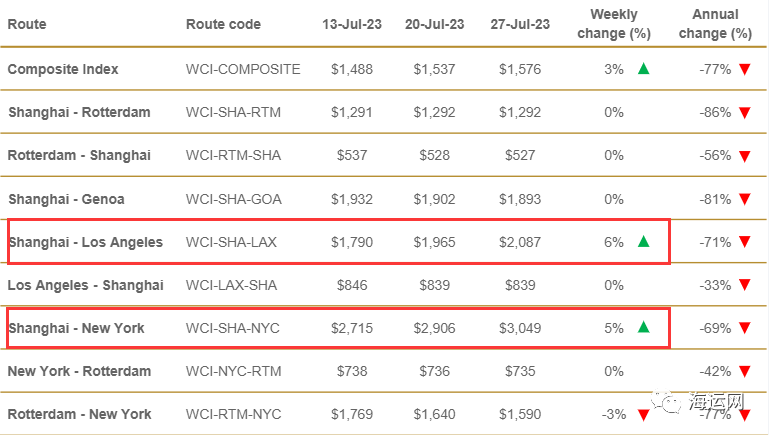Click the Shanghai - Genoa route name

66,199
